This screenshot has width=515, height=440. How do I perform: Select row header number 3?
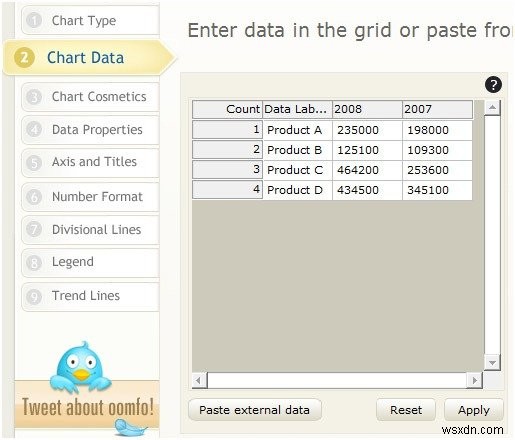(227, 170)
